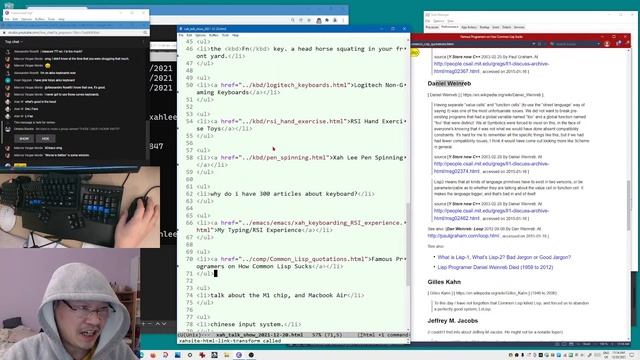Switch to Details tab in Task Manager
Image resolution: width=640 pixels, height=360 pixels.
pyautogui.click(x=507, y=27)
